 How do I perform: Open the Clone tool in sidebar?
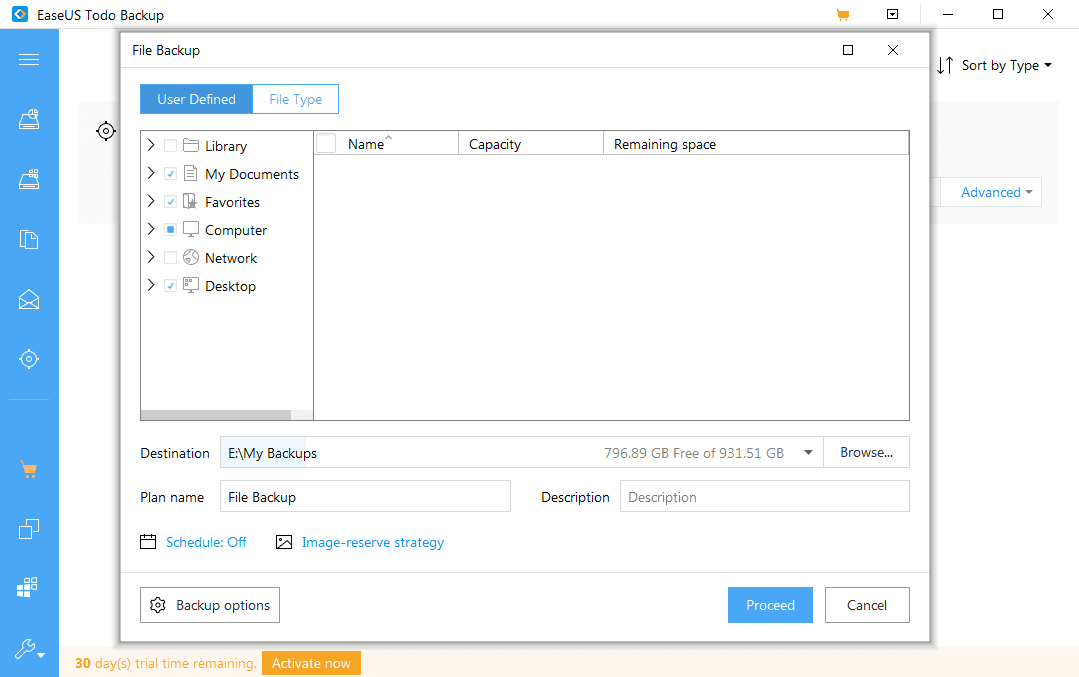coord(29,529)
